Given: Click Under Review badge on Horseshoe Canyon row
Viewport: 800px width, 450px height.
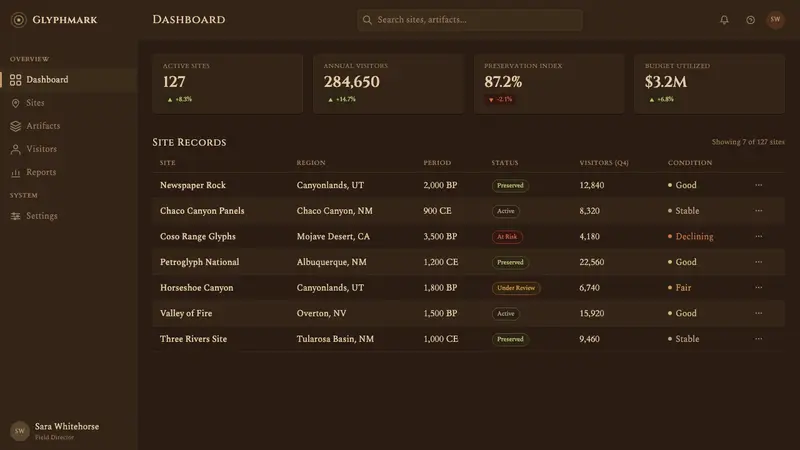Looking at the screenshot, I should tap(516, 288).
